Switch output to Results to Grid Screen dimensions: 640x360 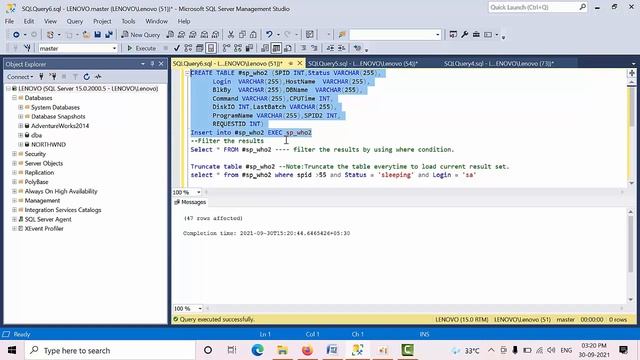tap(276, 48)
